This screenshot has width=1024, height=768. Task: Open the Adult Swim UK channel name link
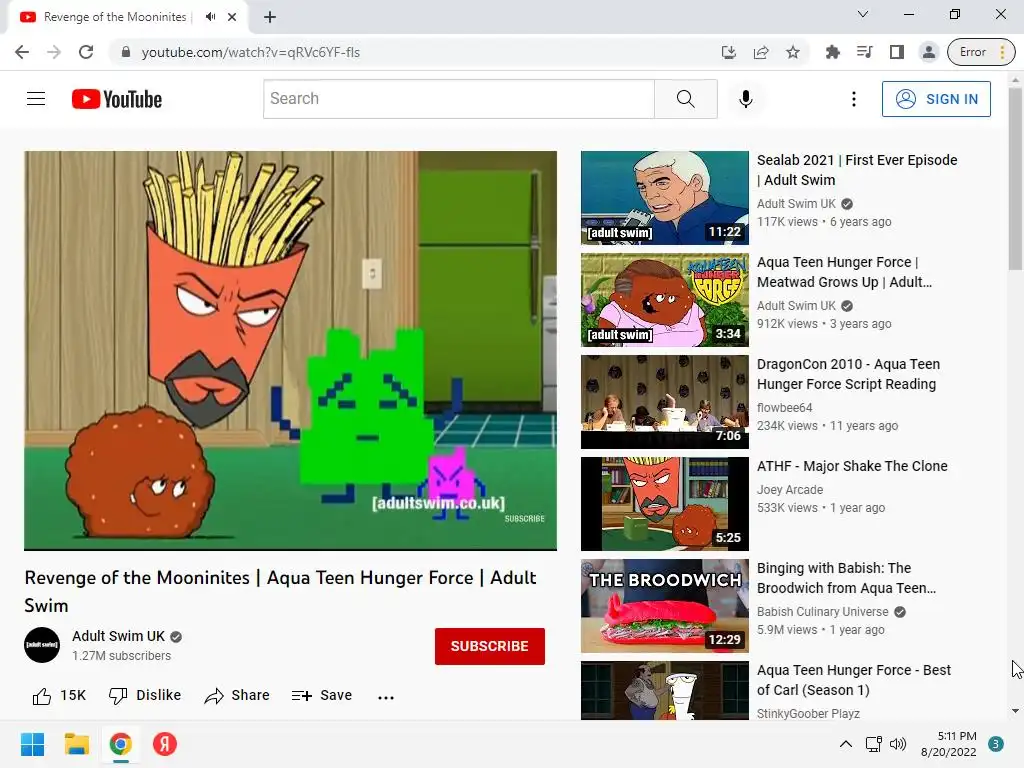[118, 636]
